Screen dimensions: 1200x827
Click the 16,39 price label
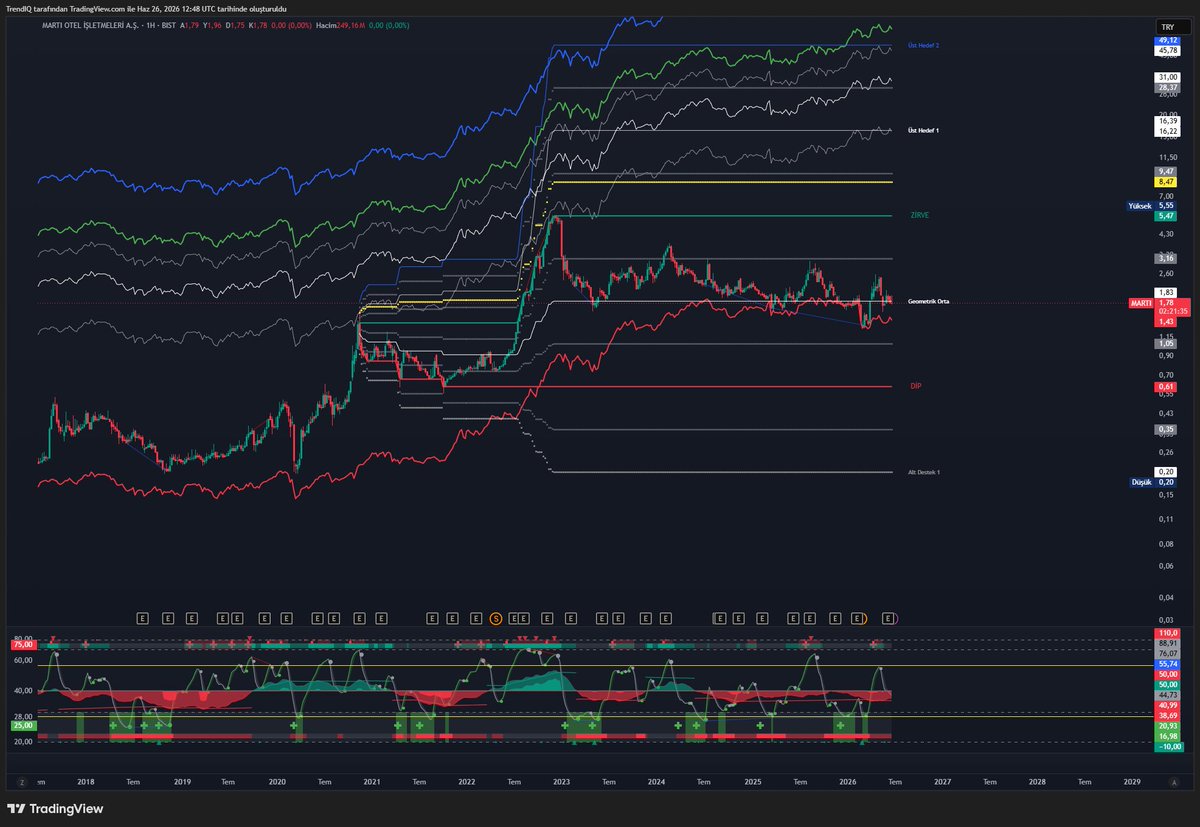[x=1166, y=121]
